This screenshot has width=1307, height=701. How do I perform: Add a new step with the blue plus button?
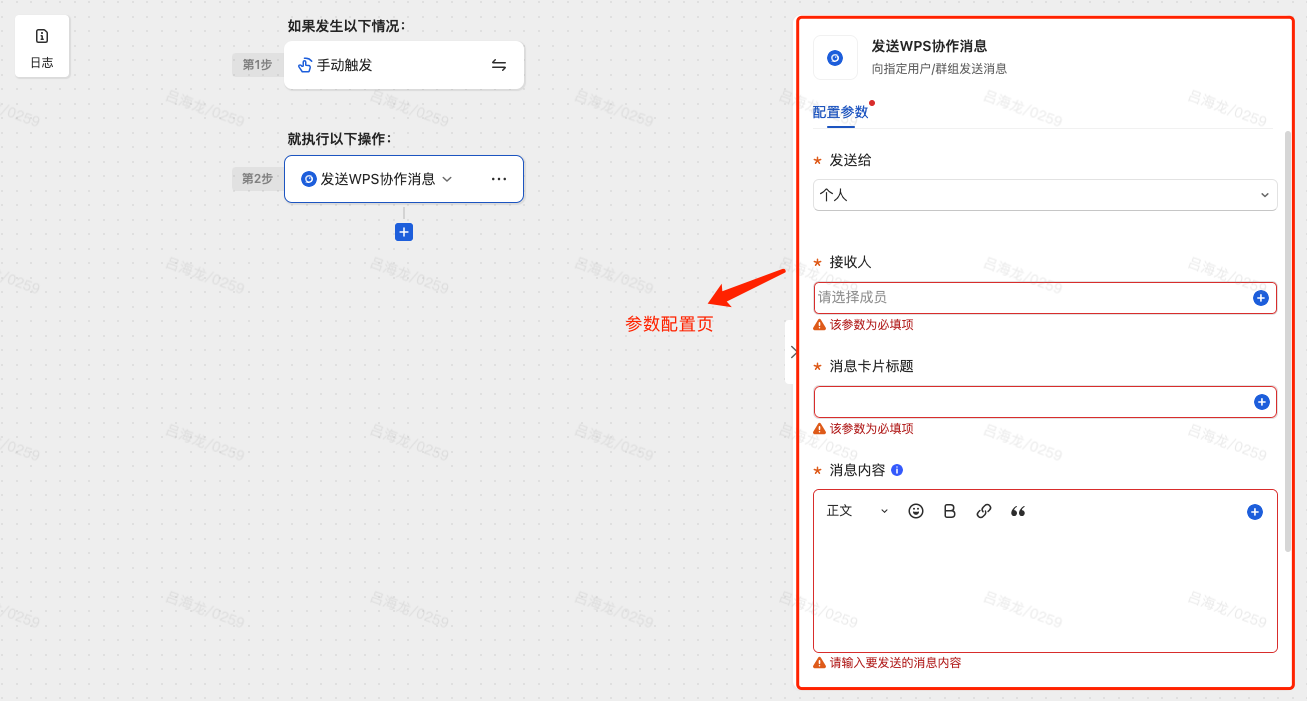404,232
